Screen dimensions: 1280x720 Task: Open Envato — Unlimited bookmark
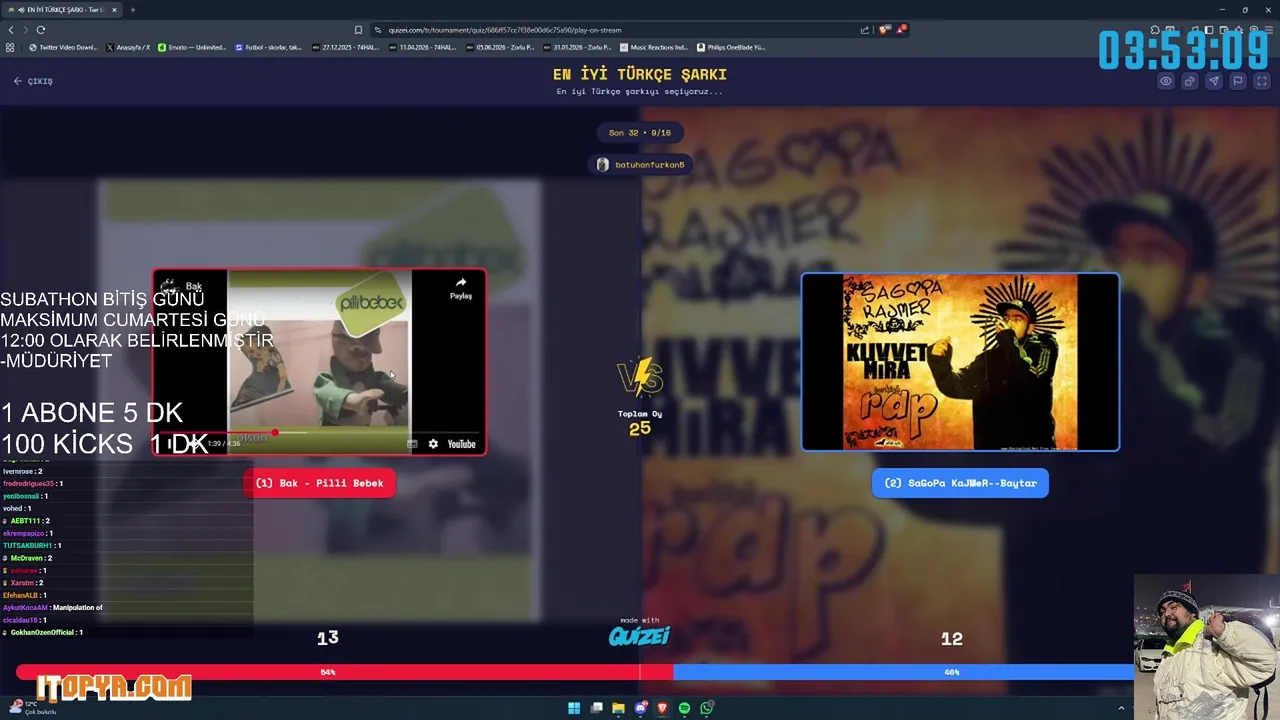tap(192, 47)
